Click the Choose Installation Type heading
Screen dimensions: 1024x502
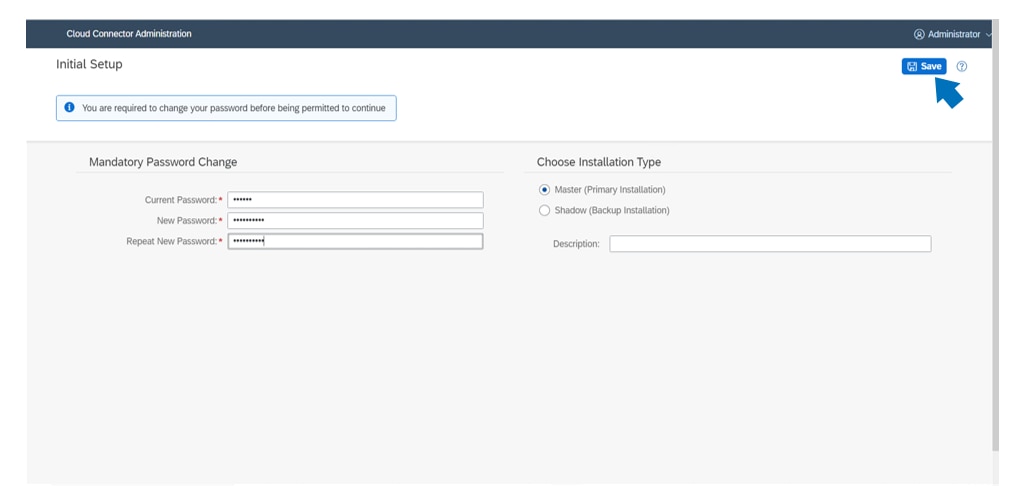pos(599,162)
